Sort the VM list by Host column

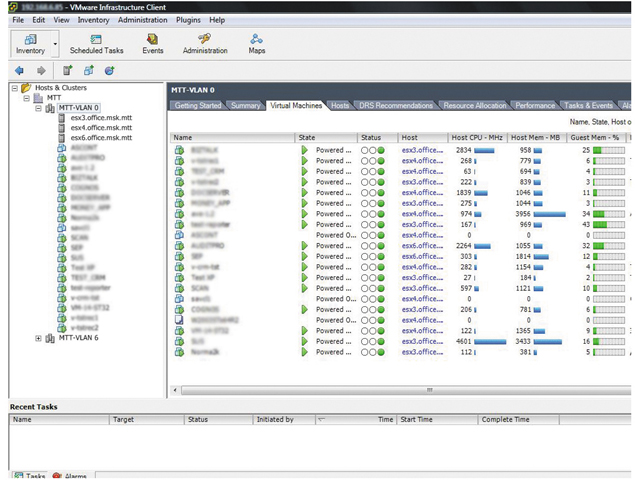422,138
